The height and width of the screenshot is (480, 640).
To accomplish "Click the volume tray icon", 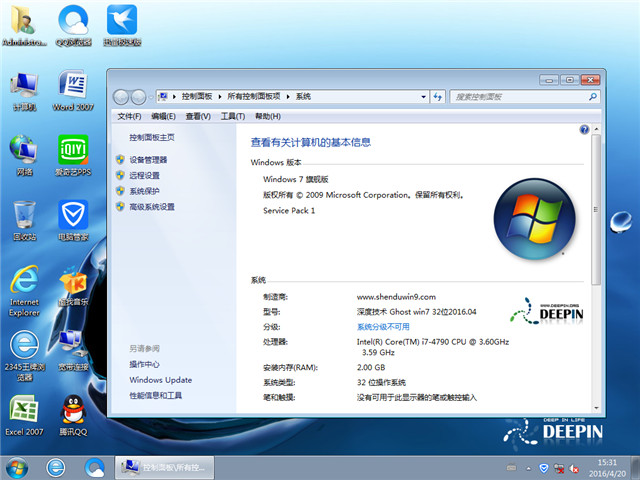I will pyautogui.click(x=574, y=469).
